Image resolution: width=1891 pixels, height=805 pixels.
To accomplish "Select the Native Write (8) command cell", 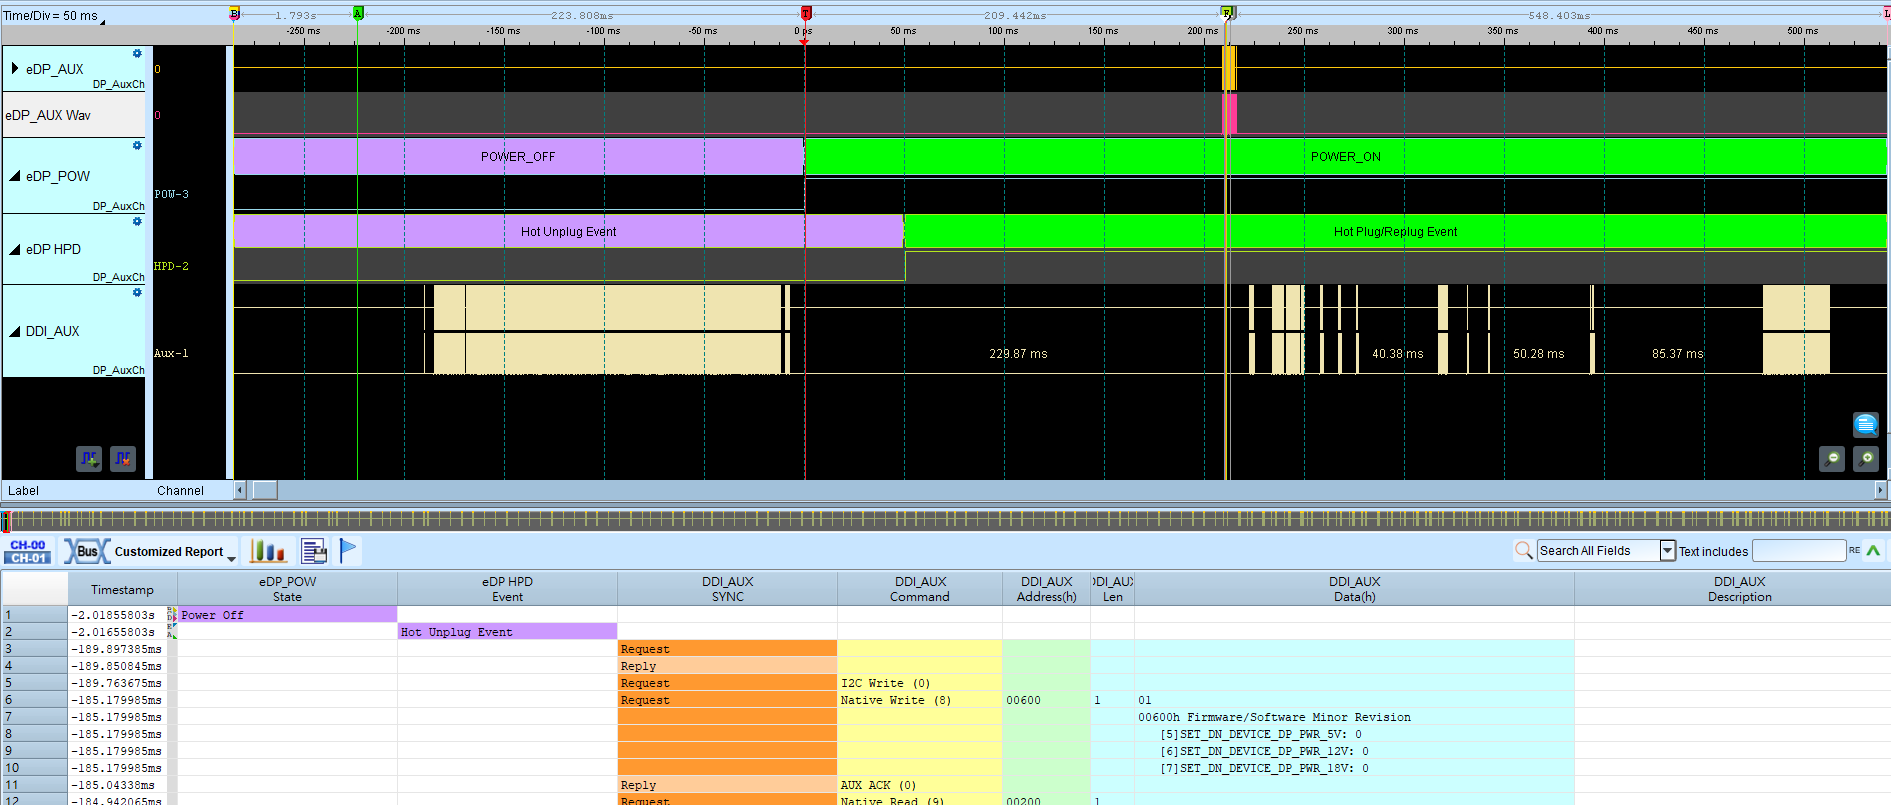I will [x=920, y=700].
